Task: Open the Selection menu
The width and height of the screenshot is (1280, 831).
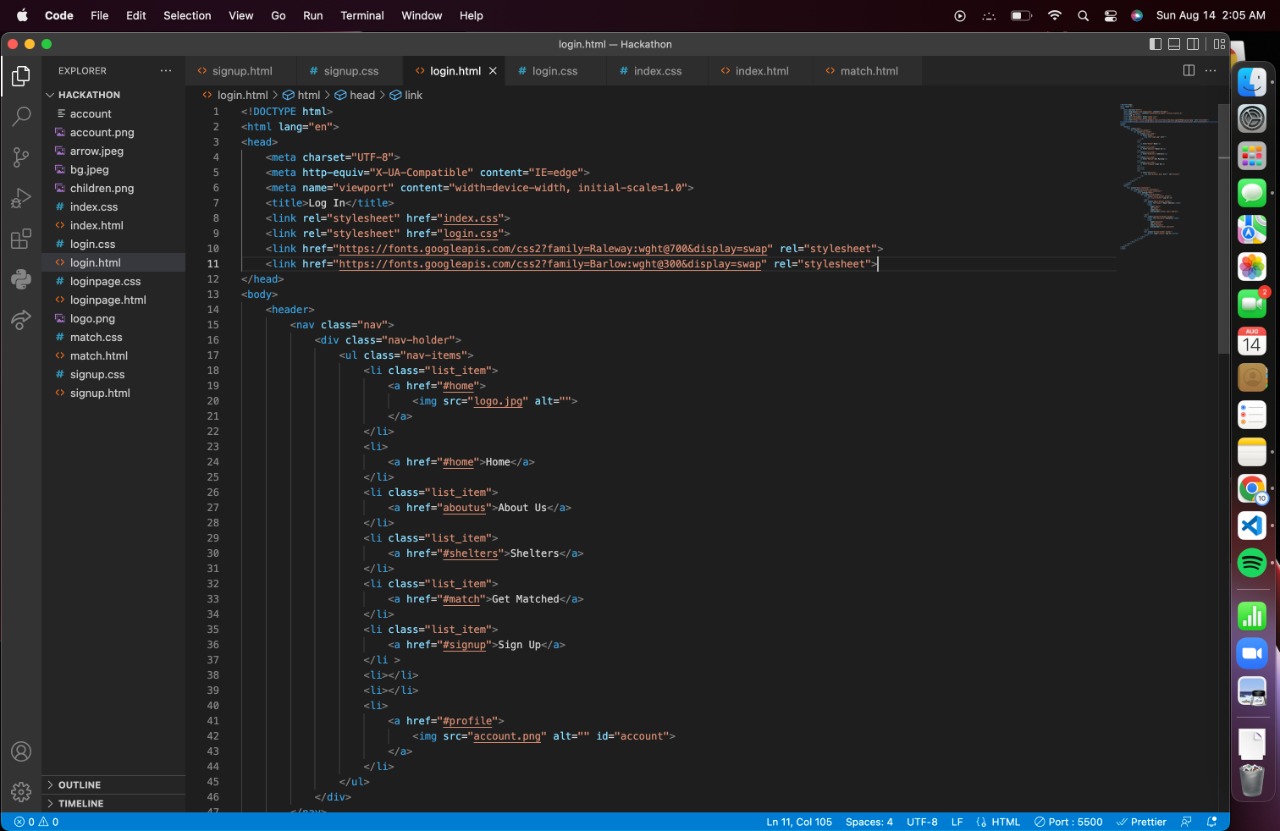Action: click(x=187, y=15)
